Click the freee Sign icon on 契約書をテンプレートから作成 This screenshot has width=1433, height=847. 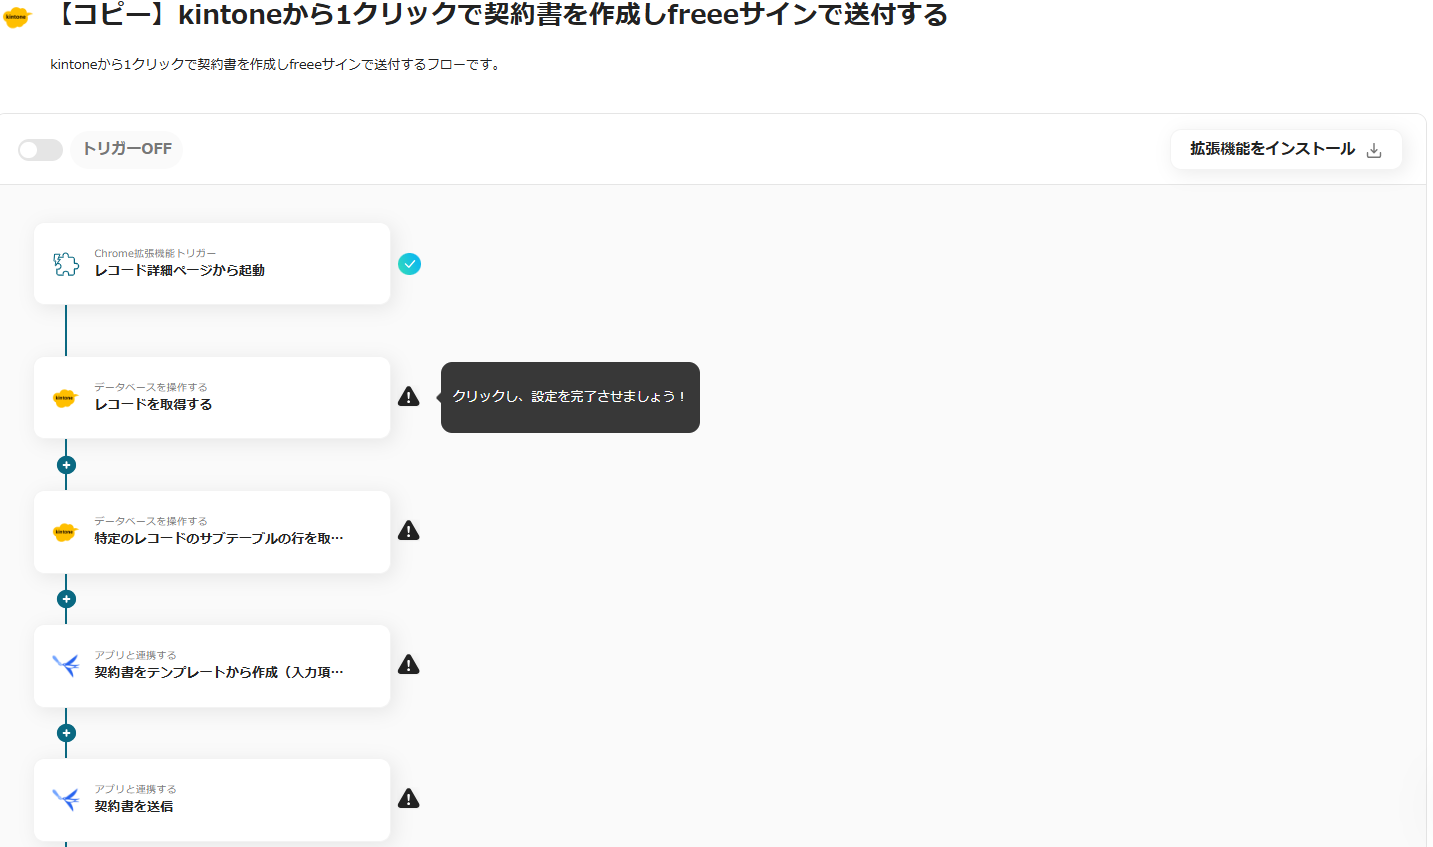tap(66, 665)
